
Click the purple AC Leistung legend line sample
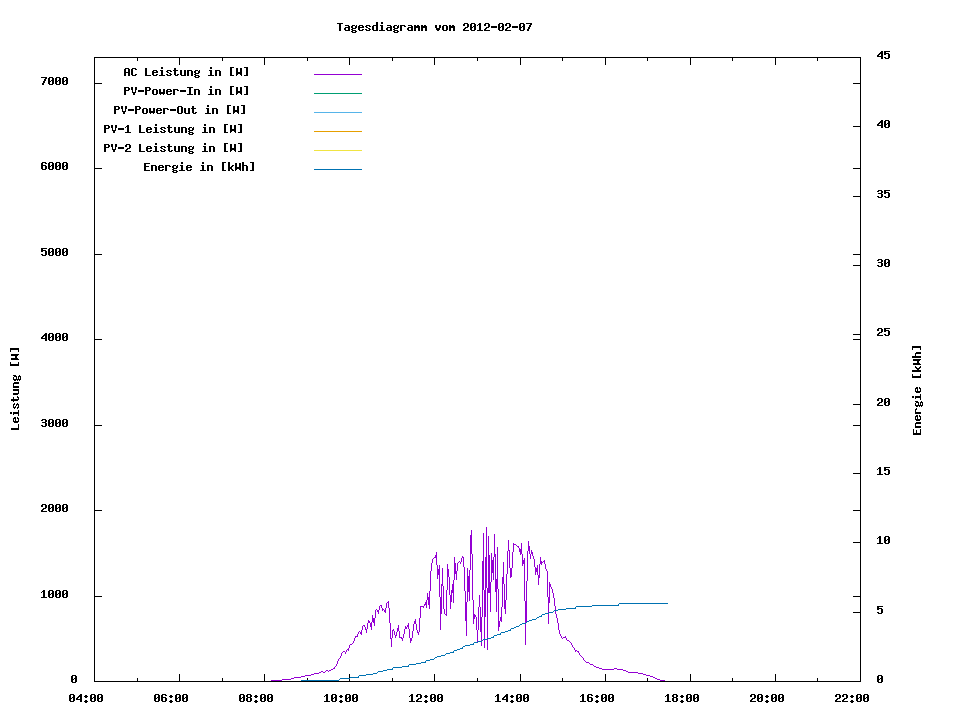click(x=337, y=74)
